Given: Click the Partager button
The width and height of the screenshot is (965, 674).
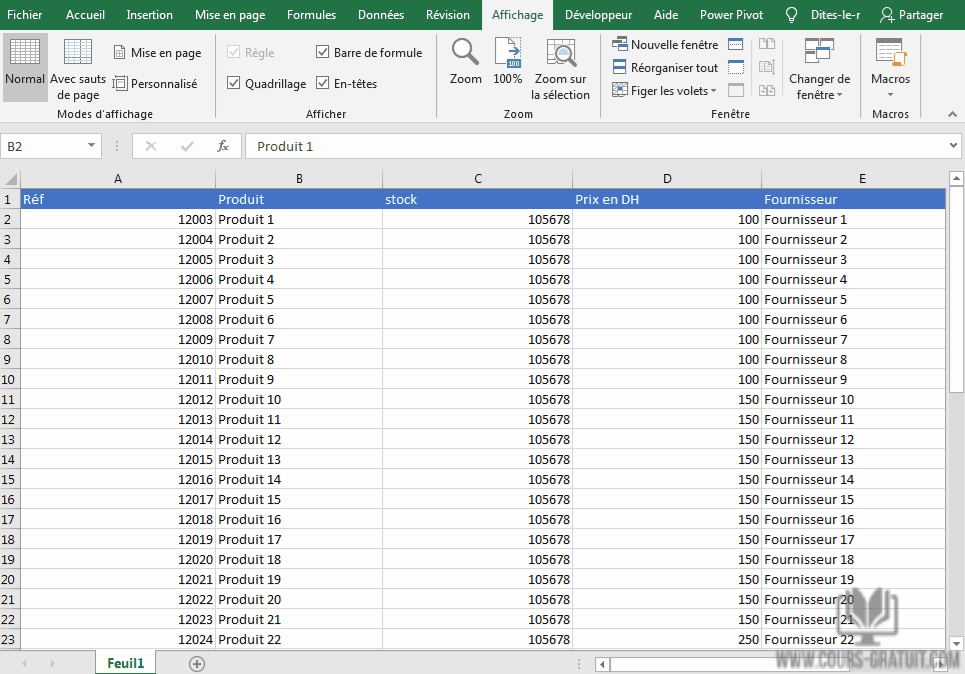Looking at the screenshot, I should coord(910,15).
